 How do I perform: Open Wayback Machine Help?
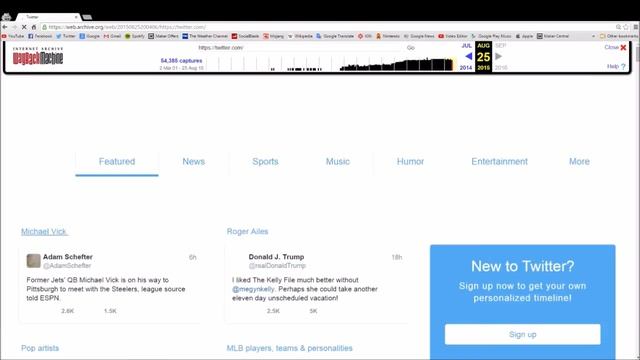coord(616,67)
